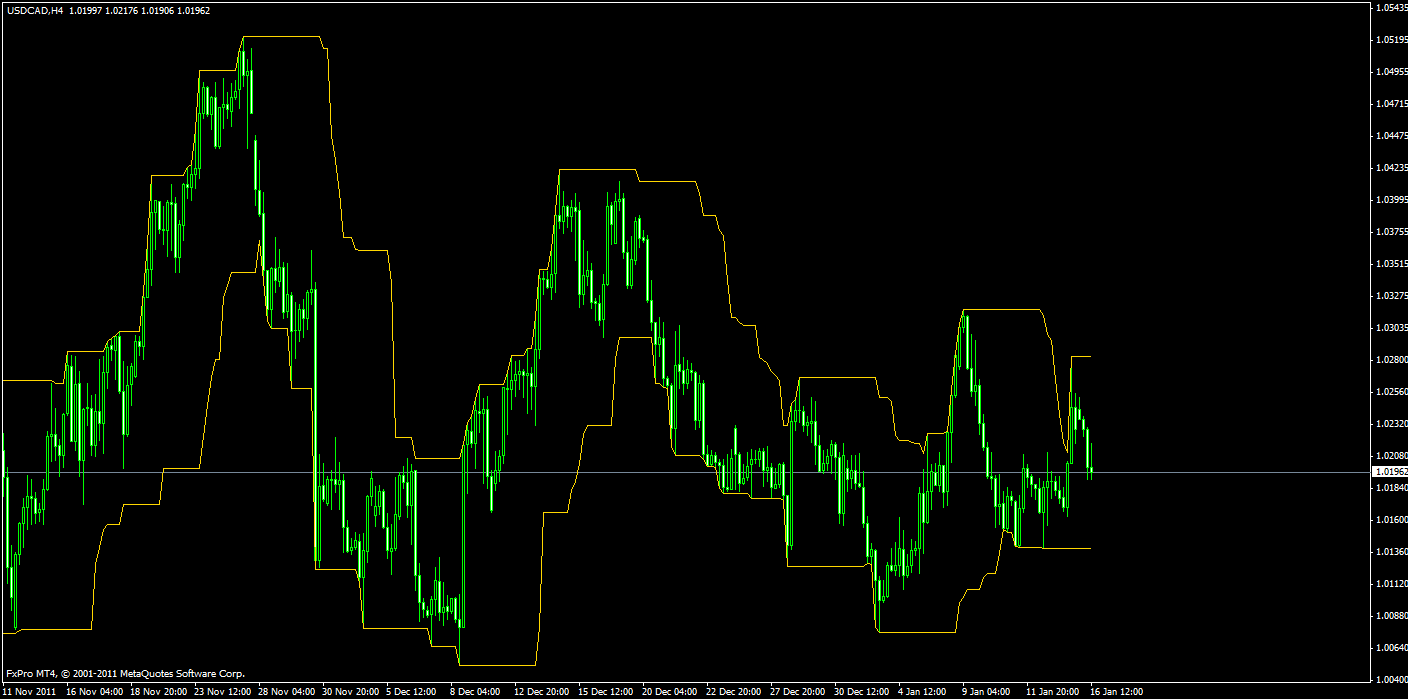Click the 15 Dec 12:00 time label
Screen dimensions: 1408x699
(607, 691)
